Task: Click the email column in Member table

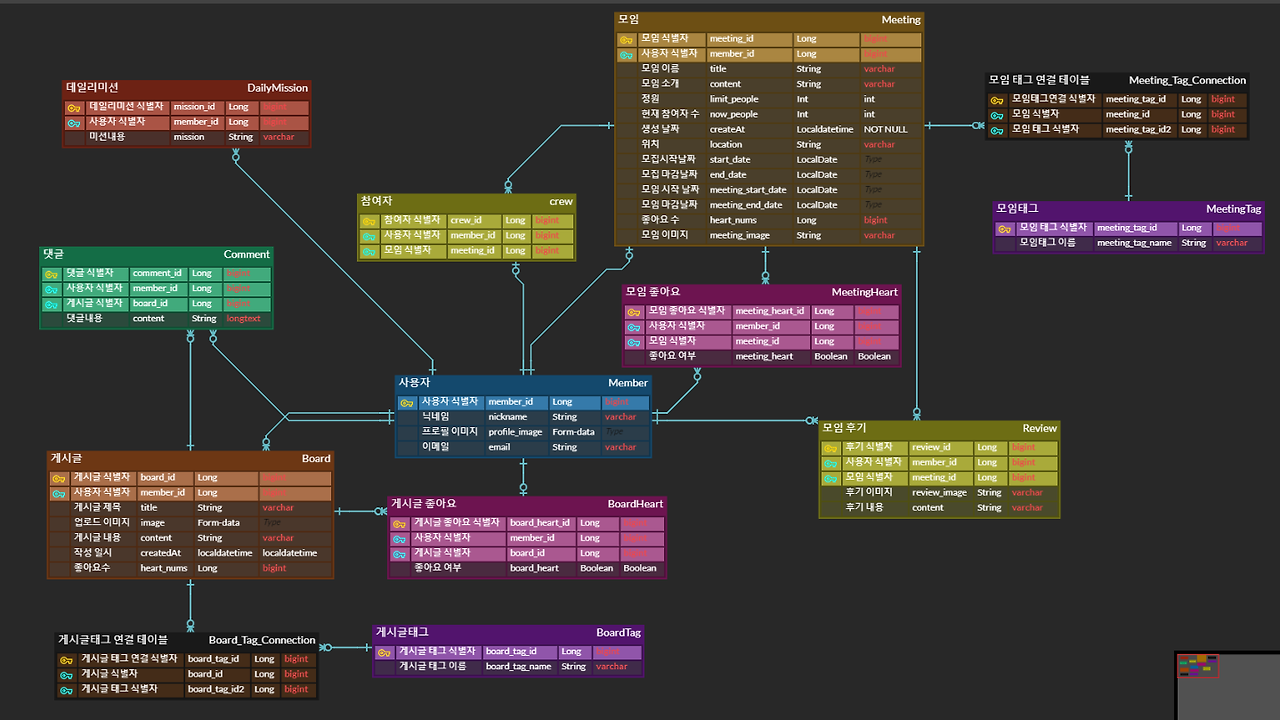Action: [499, 447]
